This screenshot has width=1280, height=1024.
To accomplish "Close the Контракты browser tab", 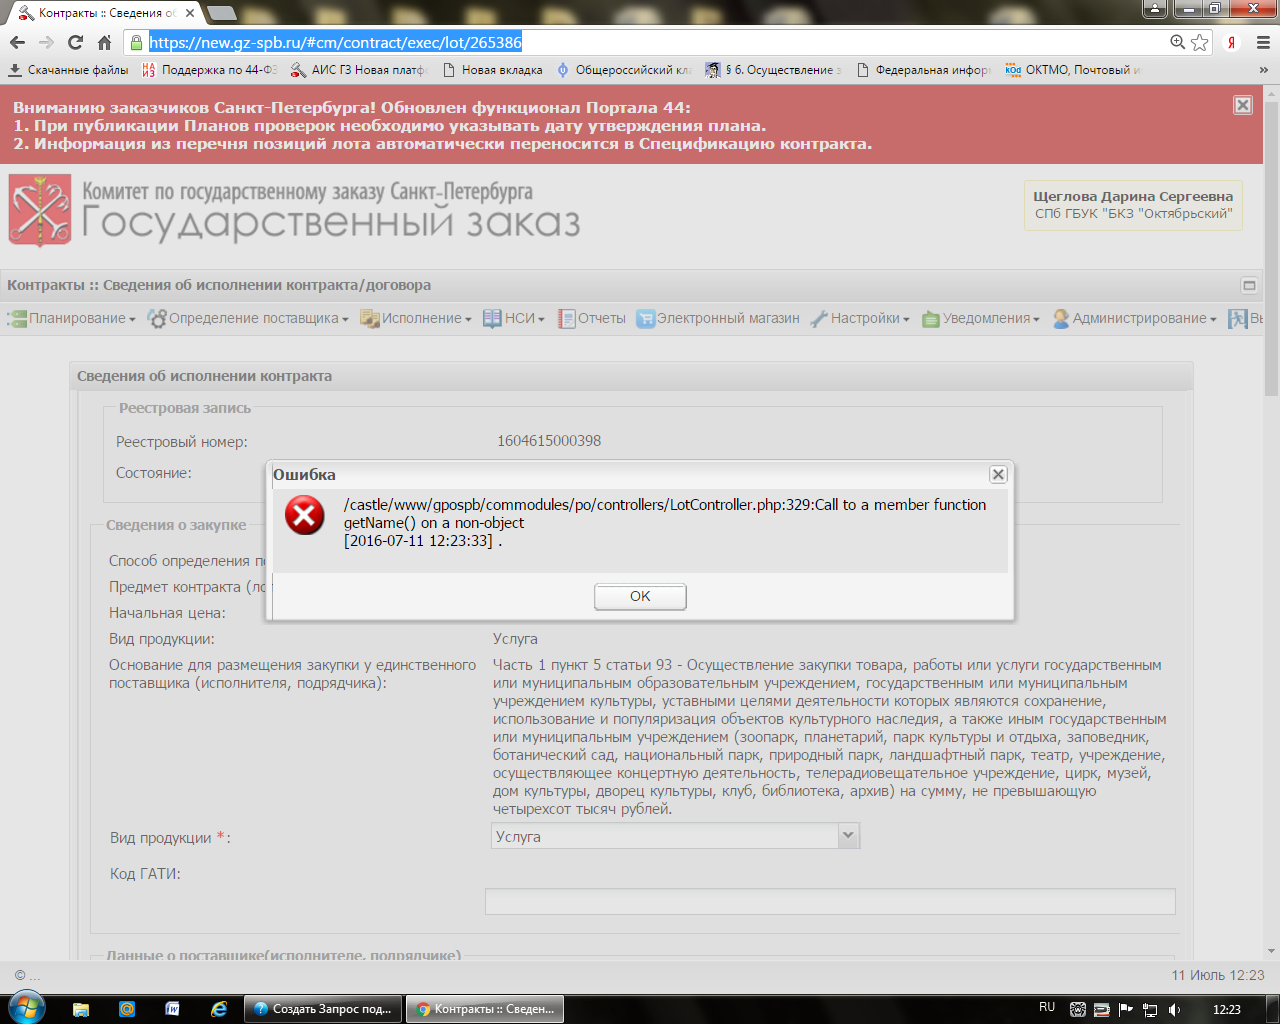I will click(x=190, y=13).
